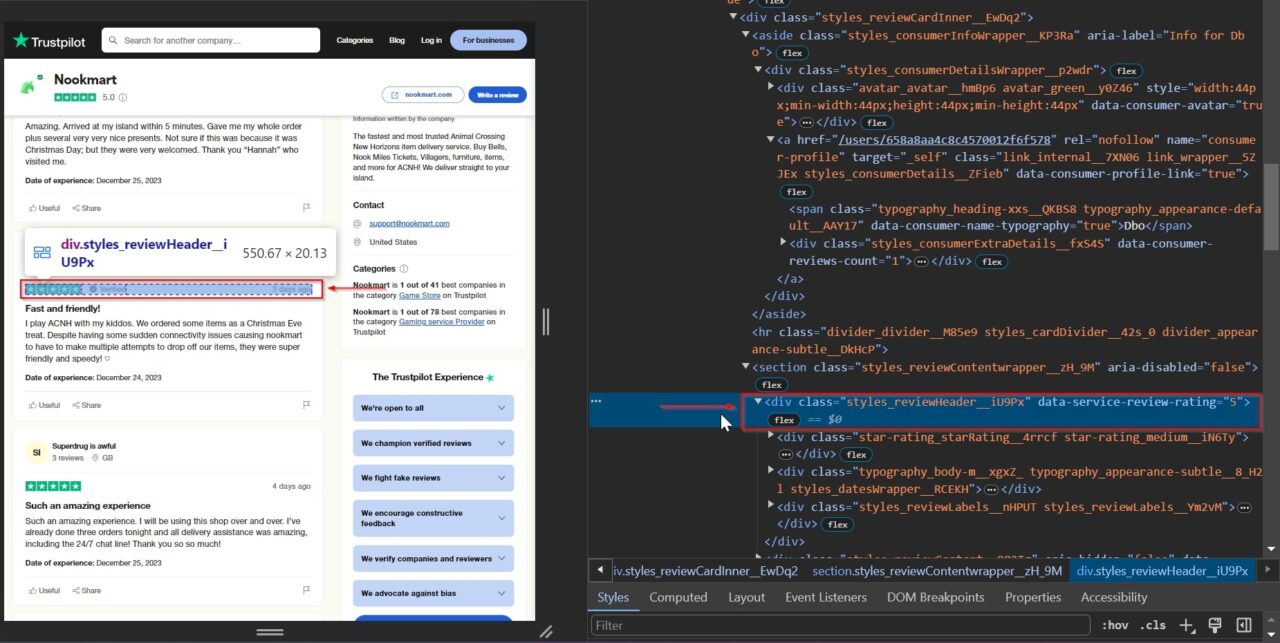
Task: Click the ellipsis after the reviewLabels div tag
Action: (x=1245, y=507)
